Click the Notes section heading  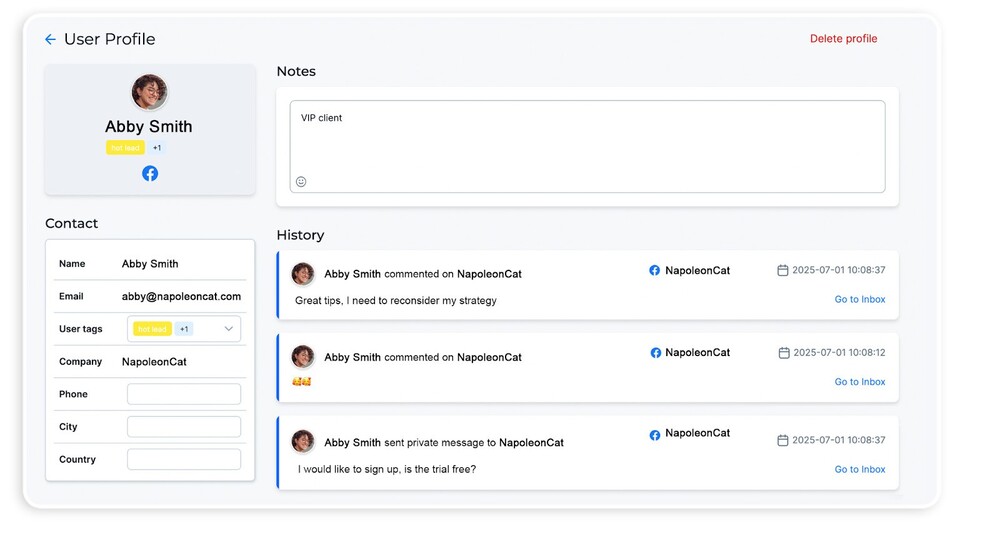click(296, 71)
